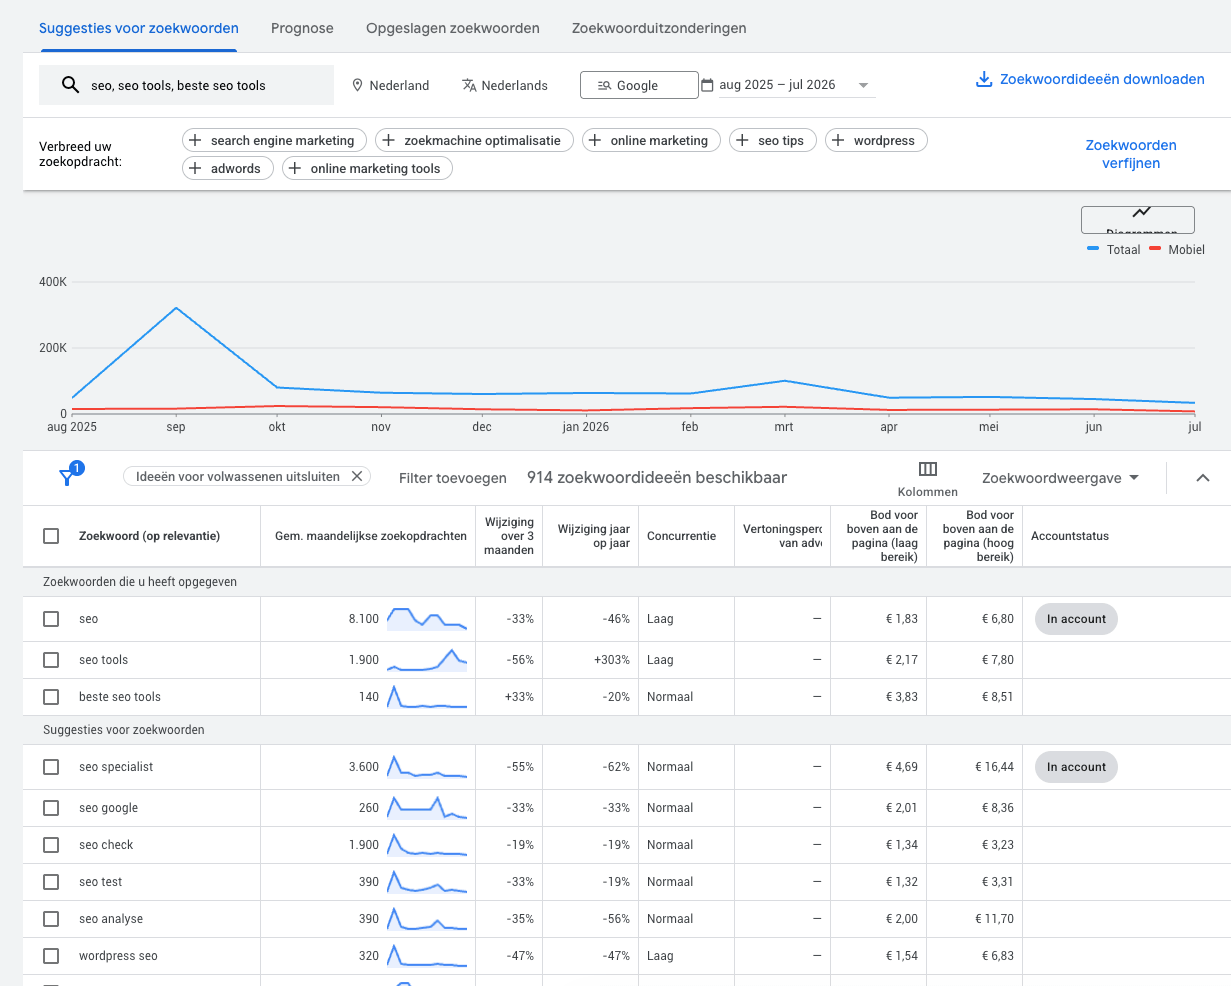Screen dimensions: 1231x986
Task: Click the '+303%' year change for 'seo tools'
Action: pos(612,660)
